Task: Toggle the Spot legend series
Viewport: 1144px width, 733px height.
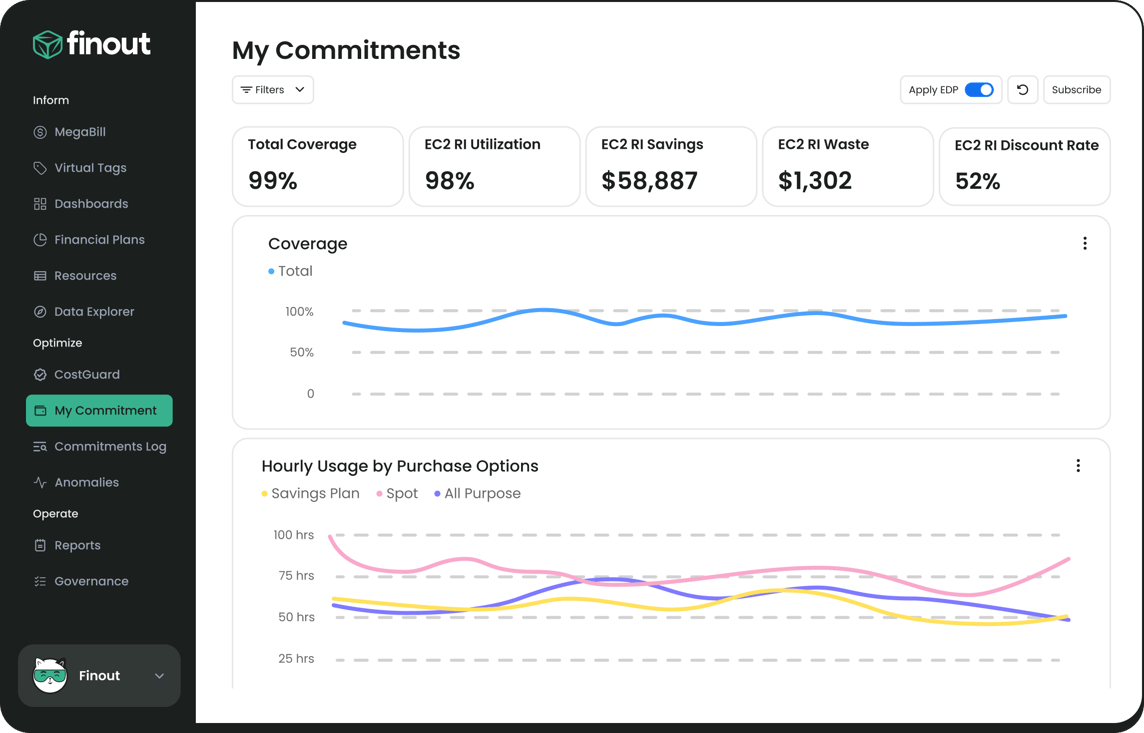Action: tap(398, 494)
